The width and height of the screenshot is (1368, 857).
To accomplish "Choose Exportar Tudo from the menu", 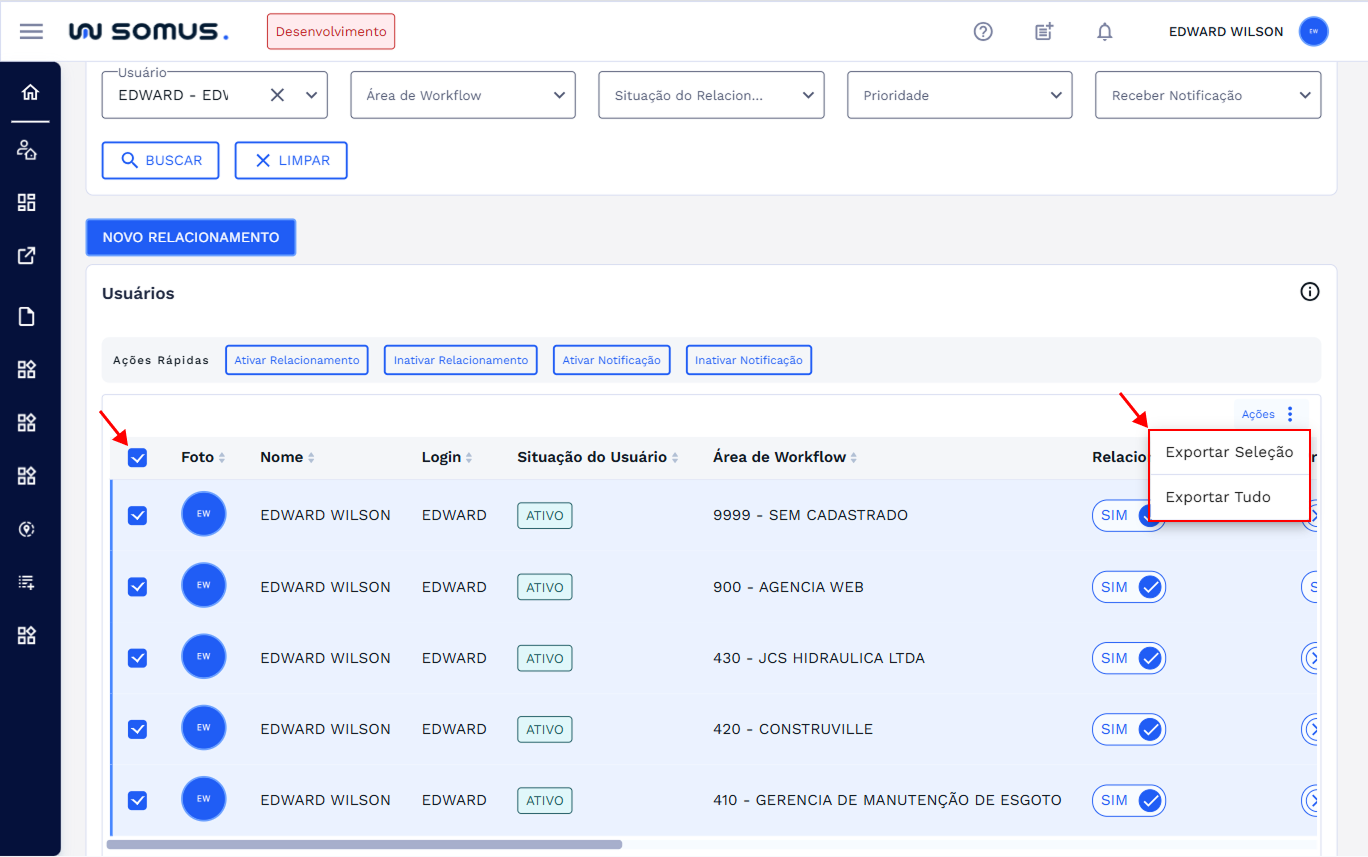I will pos(1218,497).
